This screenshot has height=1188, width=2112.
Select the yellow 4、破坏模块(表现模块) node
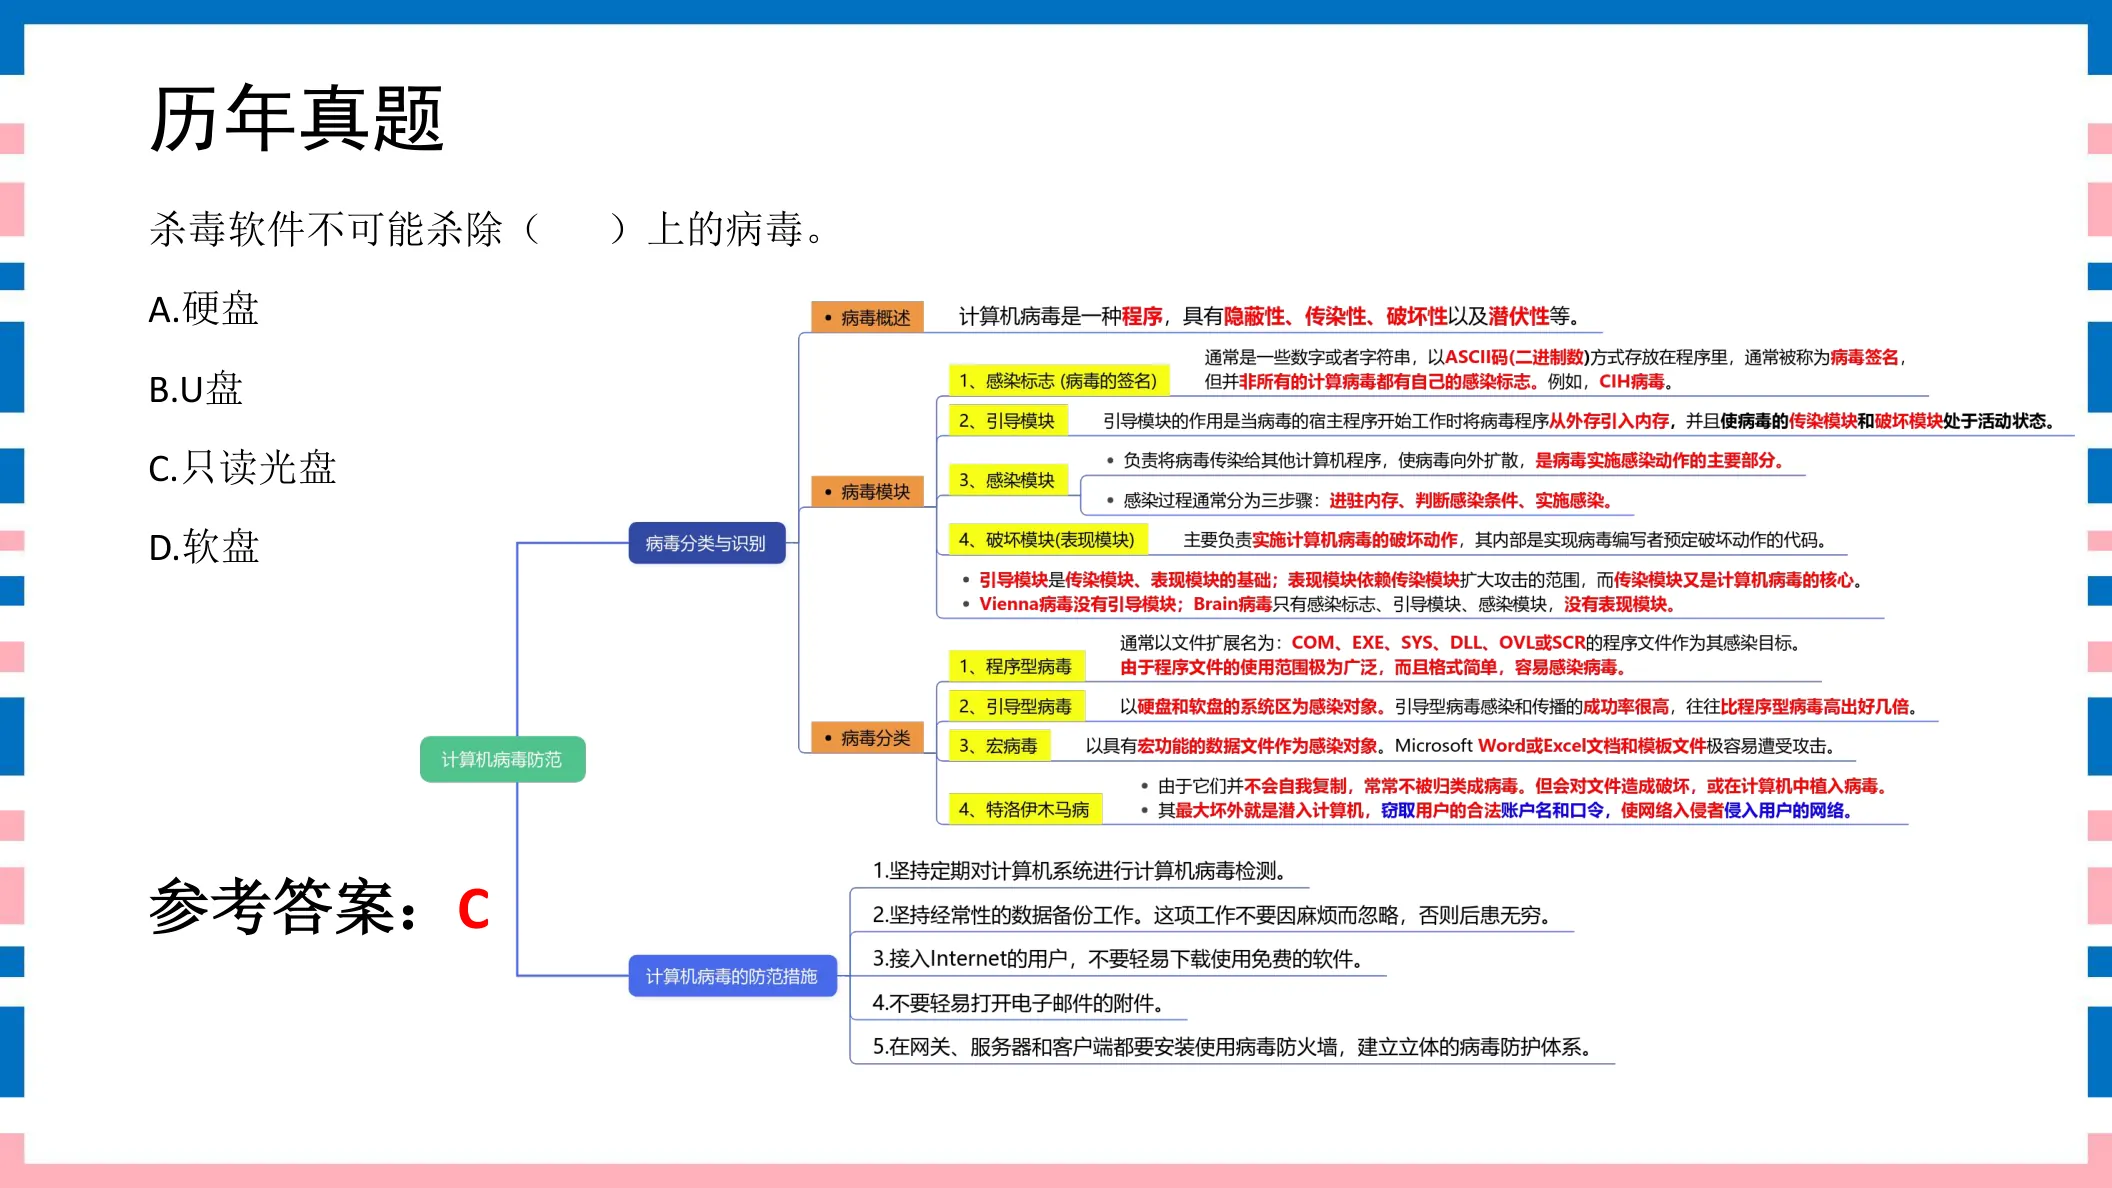[1047, 540]
